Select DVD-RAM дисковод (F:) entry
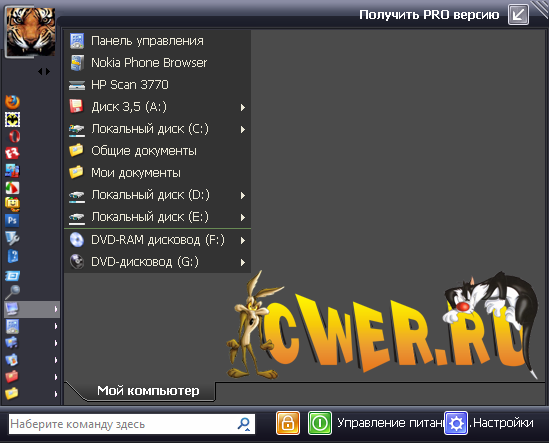Image resolution: width=549 pixels, height=443 pixels. click(x=157, y=240)
